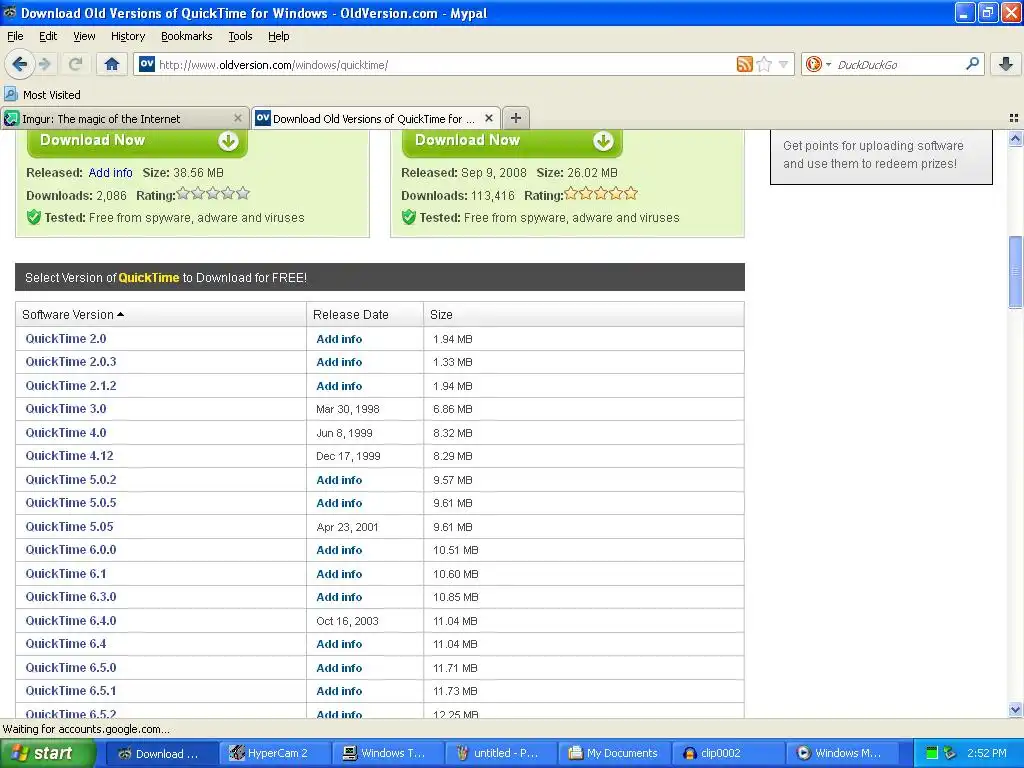The height and width of the screenshot is (768, 1024).
Task: Close the OldVersion QuickTime tab
Action: point(488,118)
